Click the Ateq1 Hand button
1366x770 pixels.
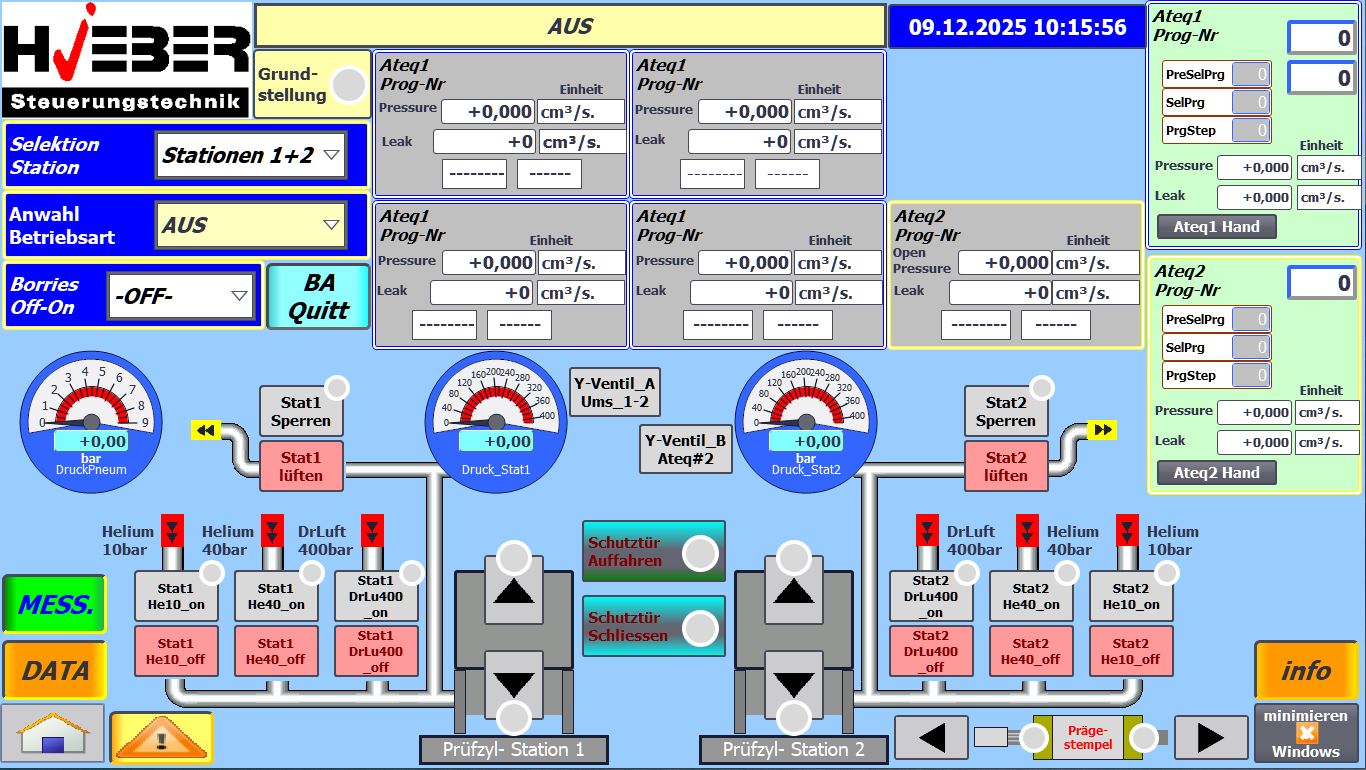(x=1216, y=227)
